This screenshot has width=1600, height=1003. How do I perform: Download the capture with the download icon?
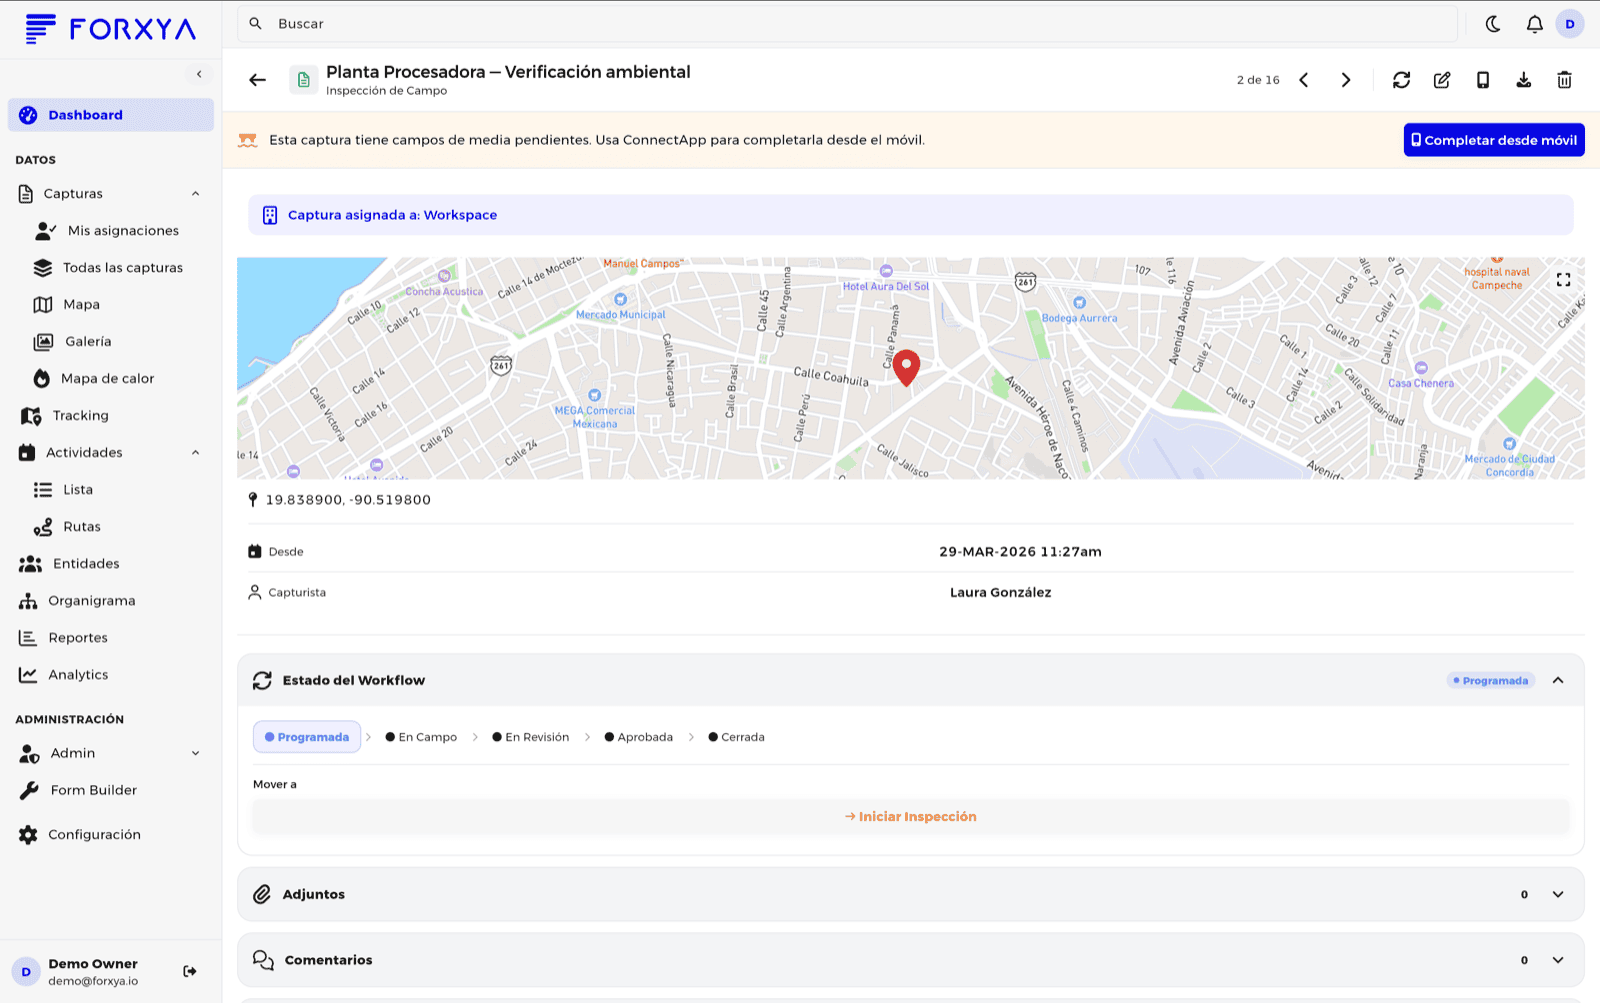point(1524,80)
